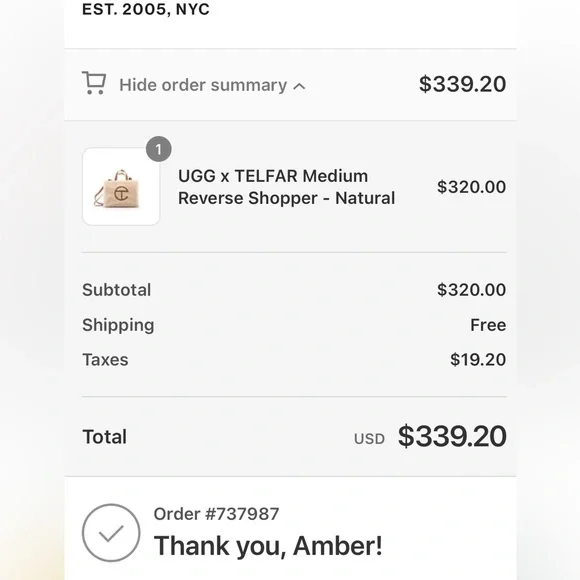Click the Shipping label
Image resolution: width=580 pixels, height=580 pixels.
pyautogui.click(x=118, y=325)
